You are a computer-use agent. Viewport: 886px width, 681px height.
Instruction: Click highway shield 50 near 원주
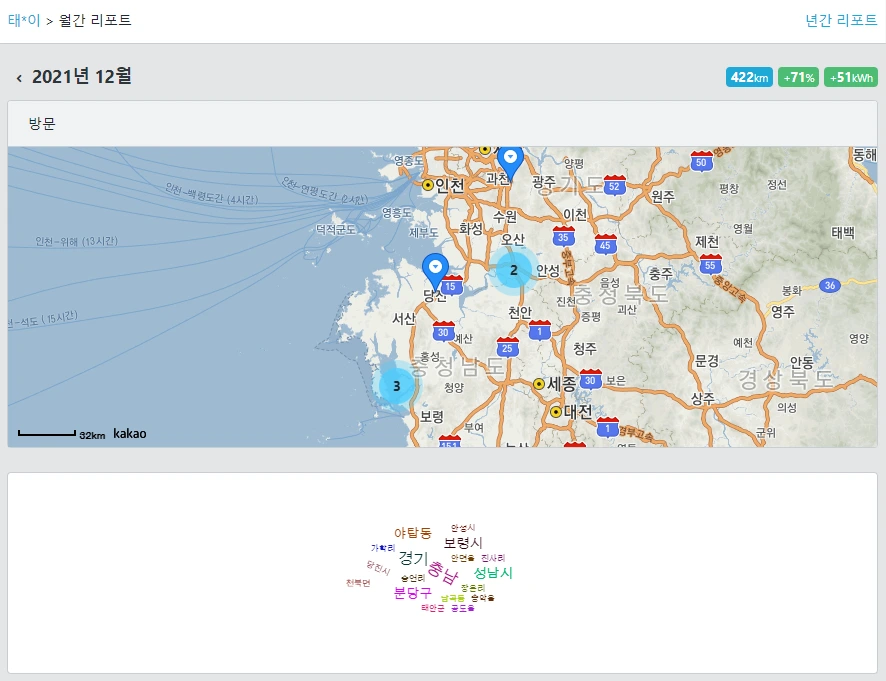pyautogui.click(x=701, y=161)
